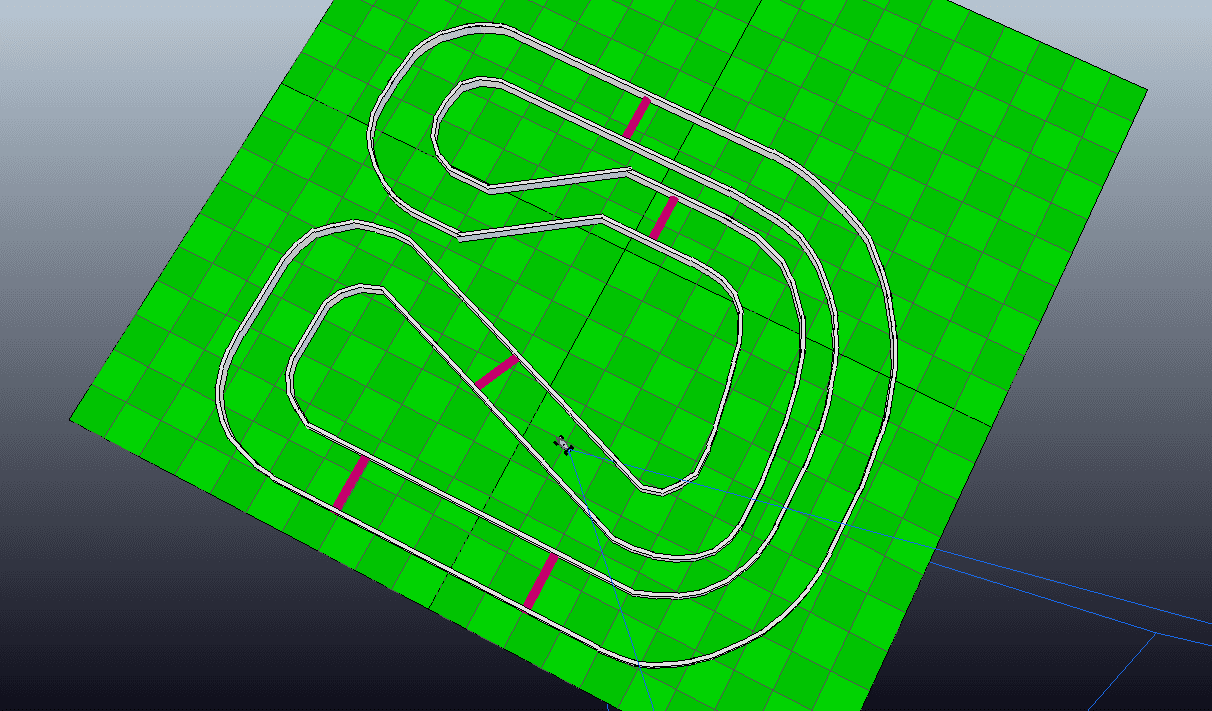Select the small race car robot on the track
This screenshot has height=711, width=1212.
point(565,444)
